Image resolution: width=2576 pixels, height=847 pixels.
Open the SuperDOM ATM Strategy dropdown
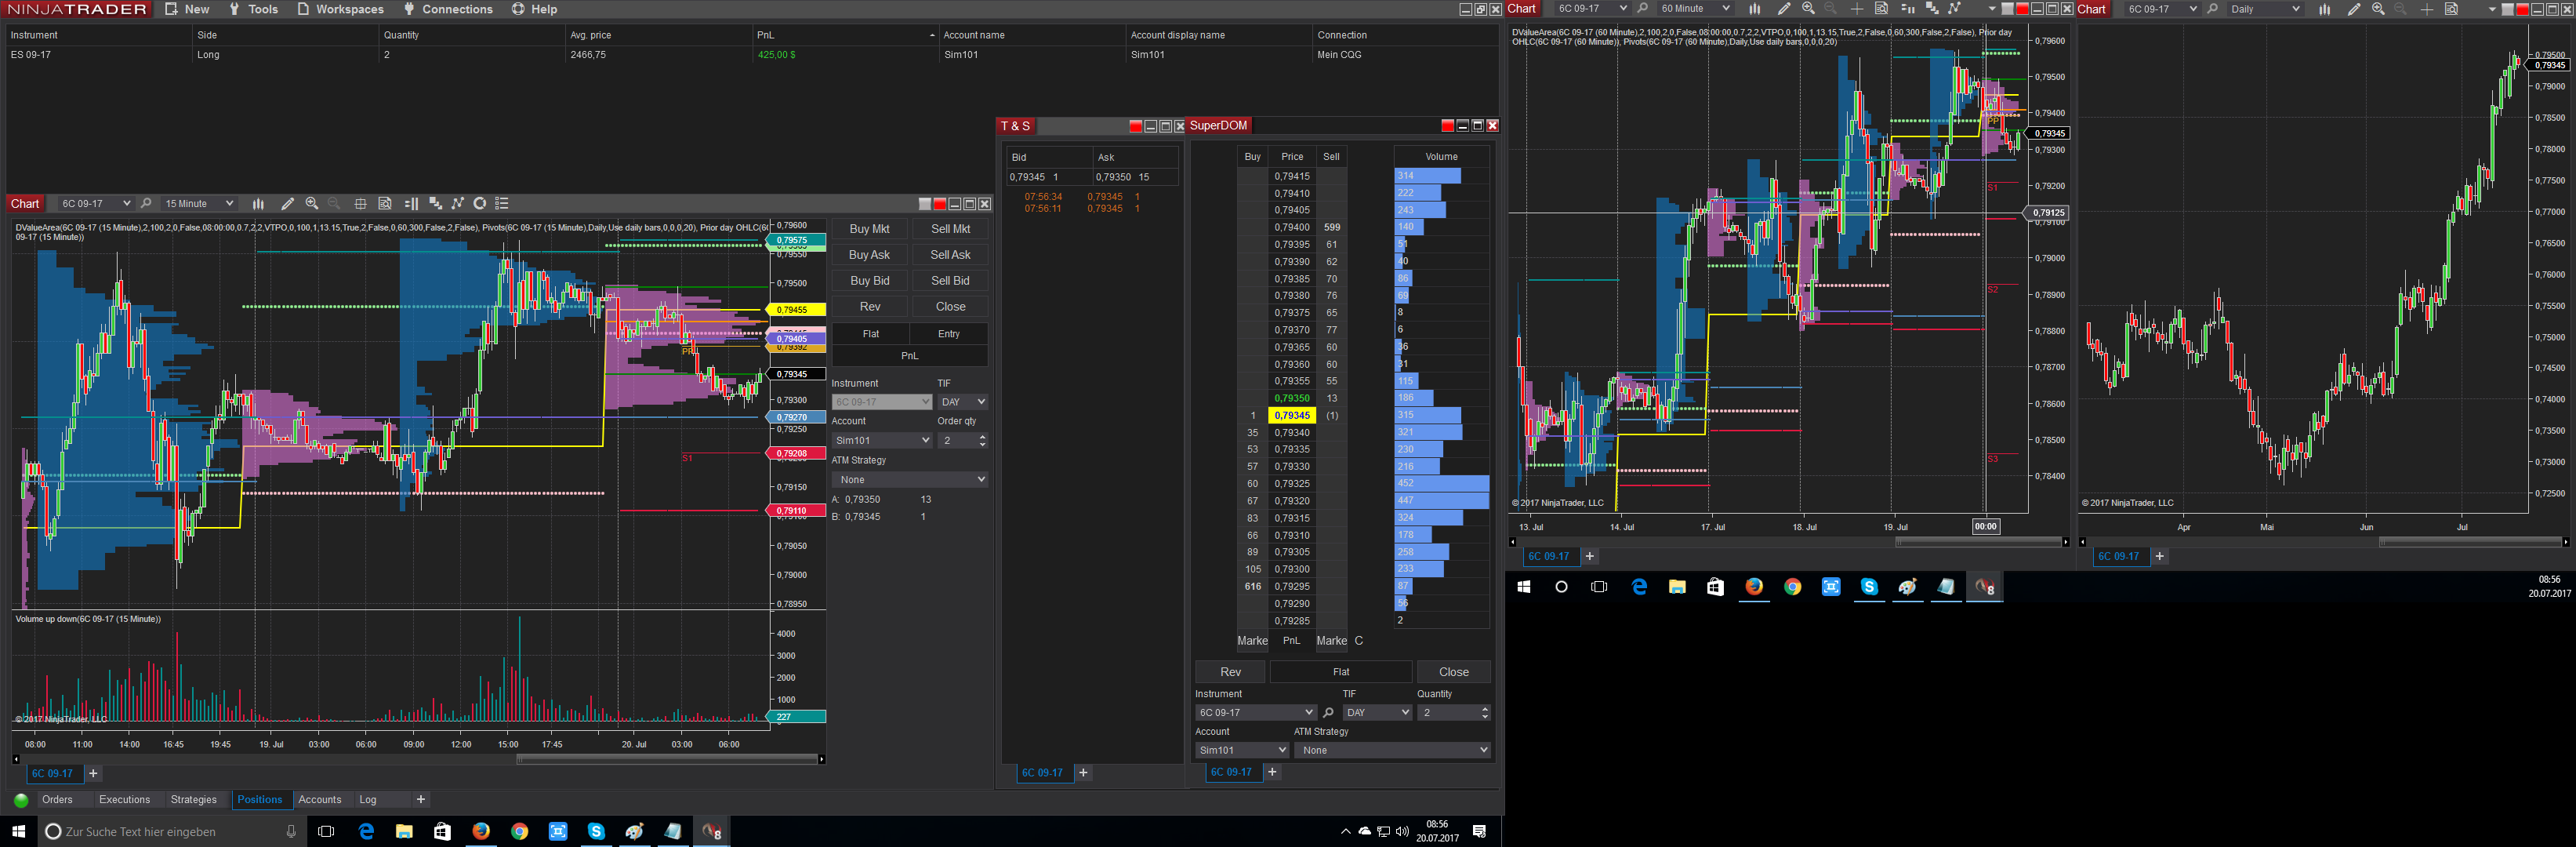pyautogui.click(x=1393, y=750)
